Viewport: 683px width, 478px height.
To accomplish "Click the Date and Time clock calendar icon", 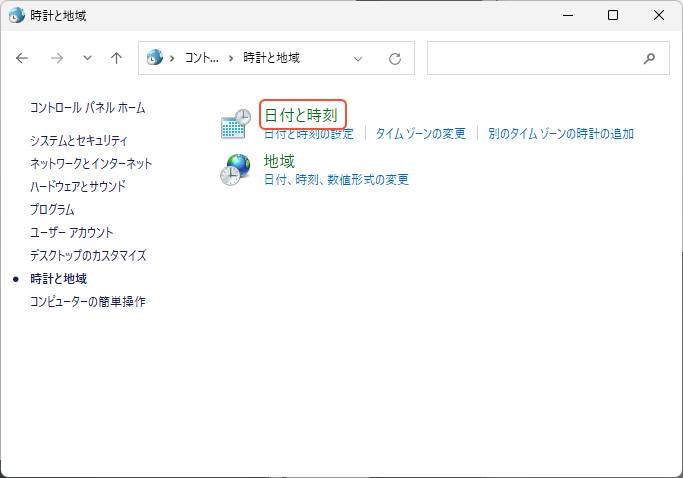I will pyautogui.click(x=235, y=123).
